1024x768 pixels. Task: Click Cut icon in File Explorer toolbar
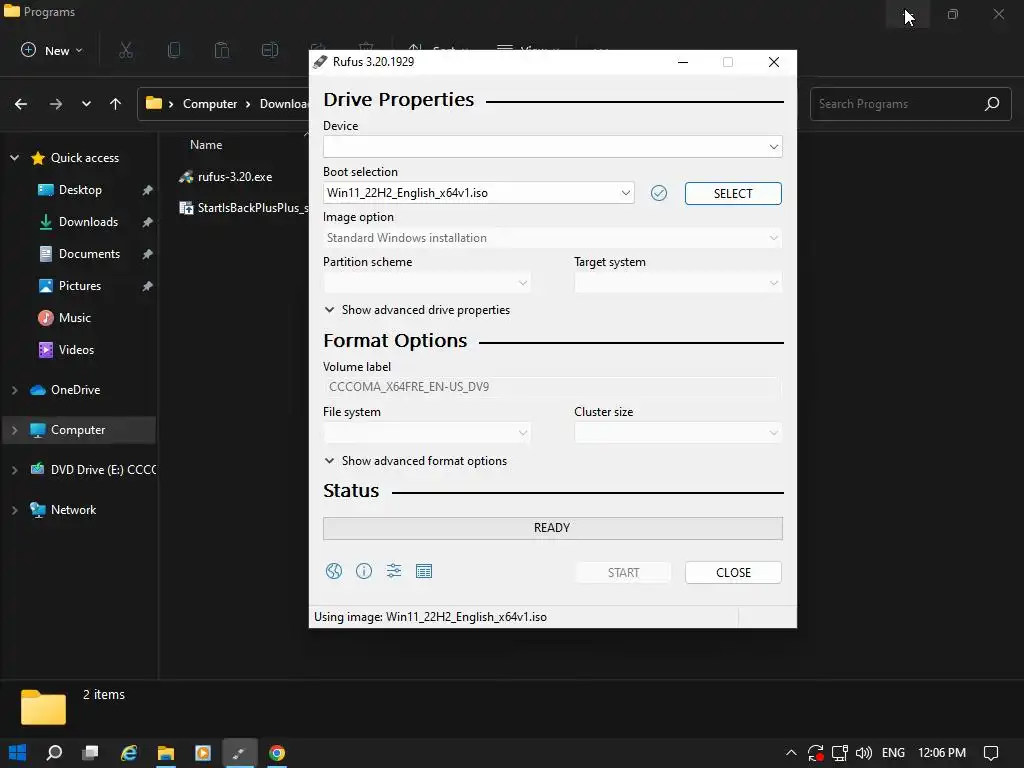[x=126, y=50]
